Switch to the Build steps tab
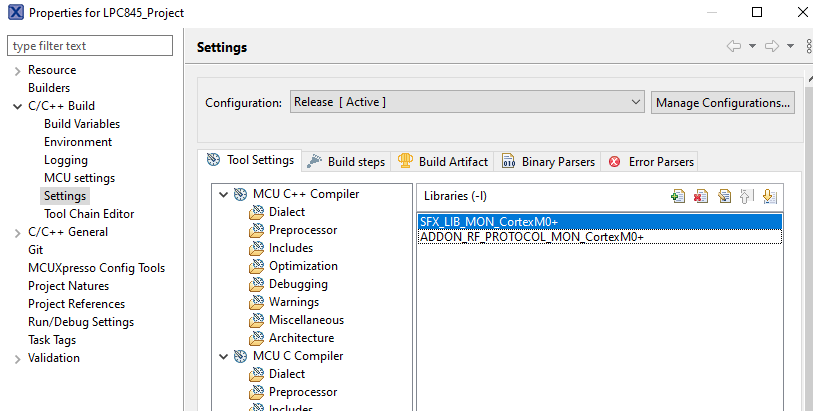 coord(346,161)
